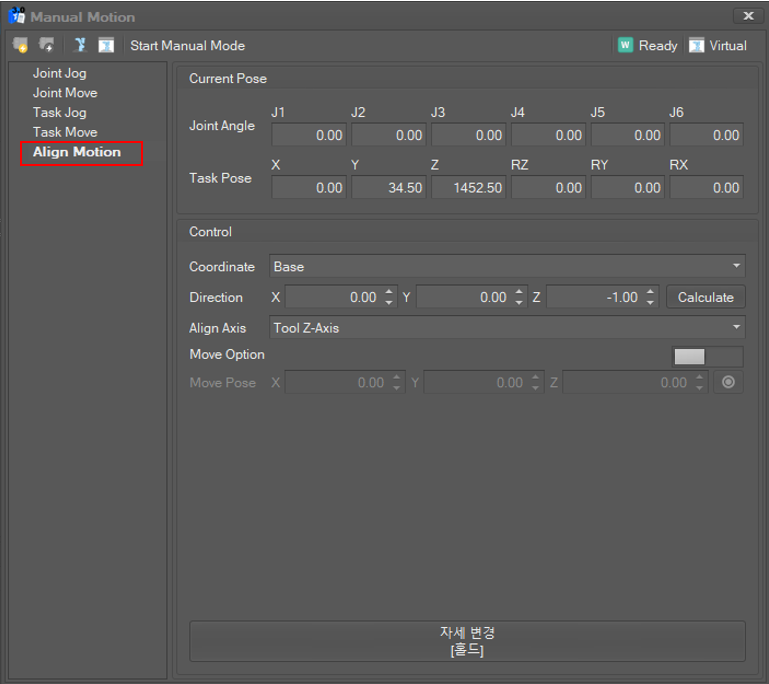Decrease Direction Z value with down arrow
The width and height of the screenshot is (769, 684).
tap(651, 302)
